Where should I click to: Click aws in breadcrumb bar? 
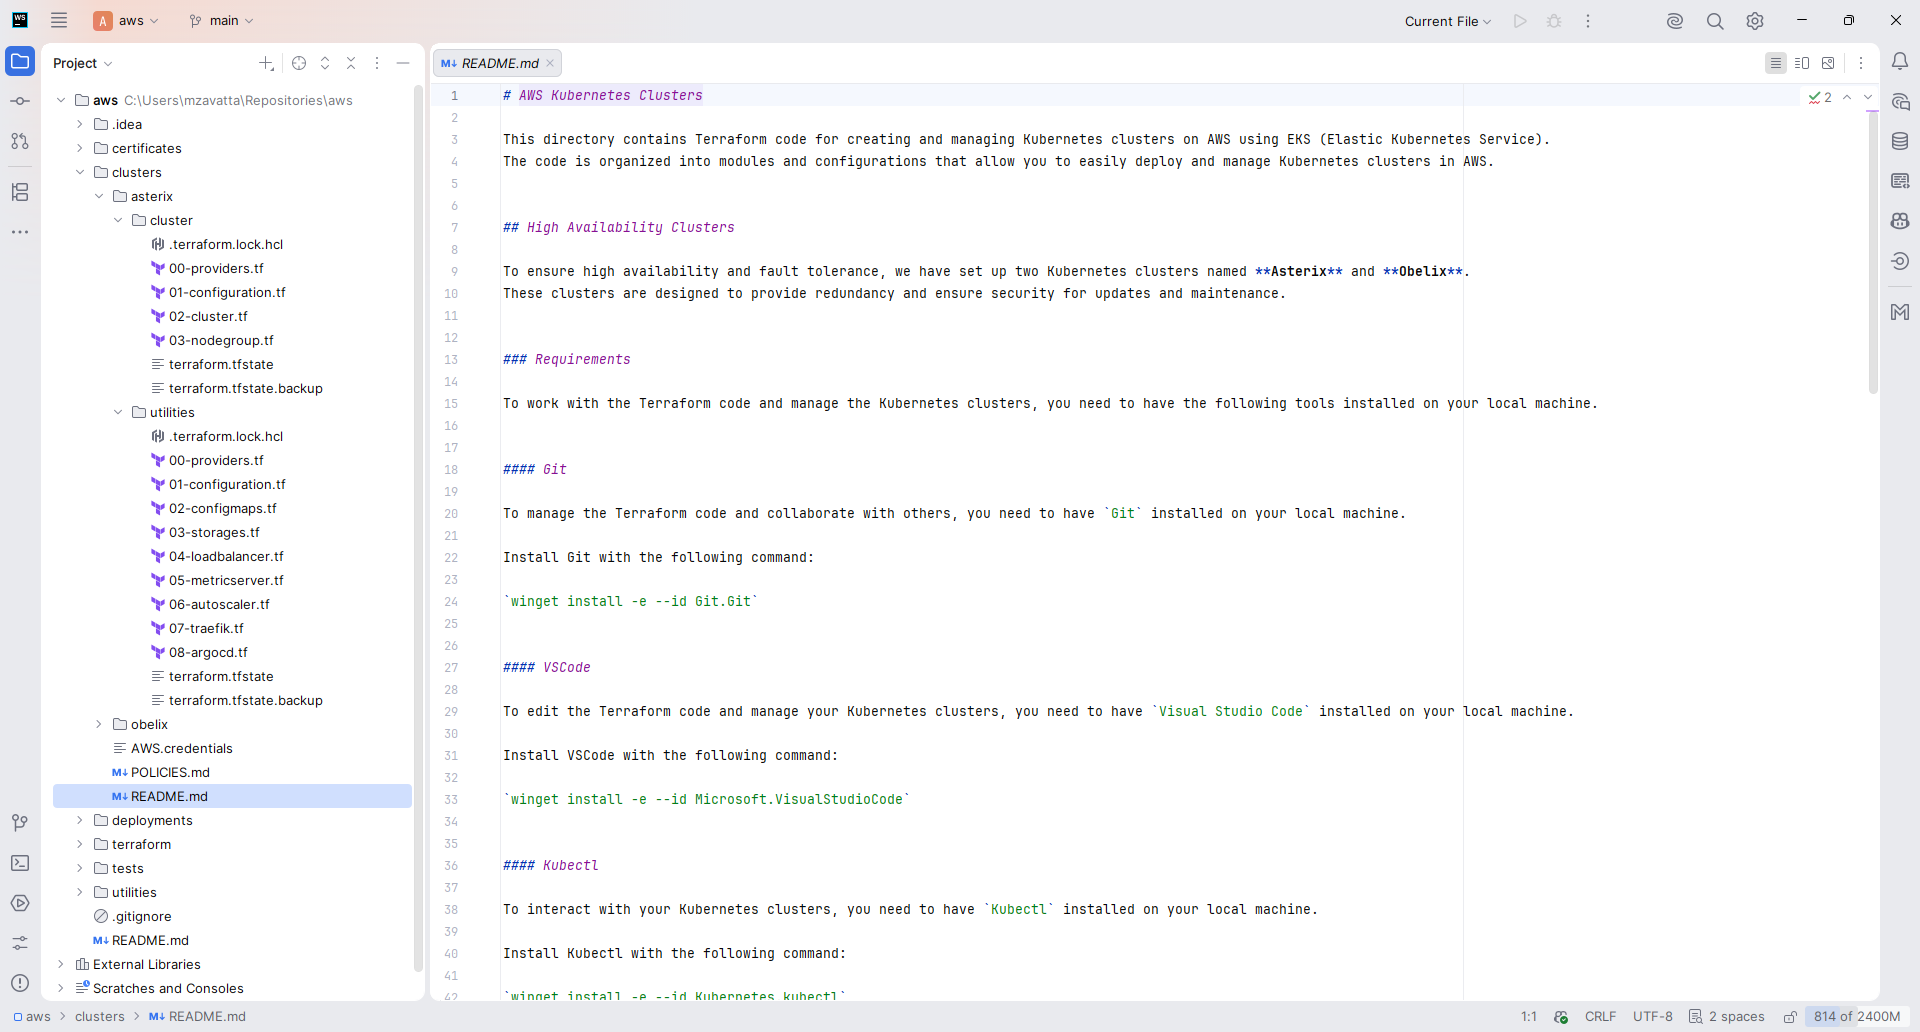click(33, 1017)
